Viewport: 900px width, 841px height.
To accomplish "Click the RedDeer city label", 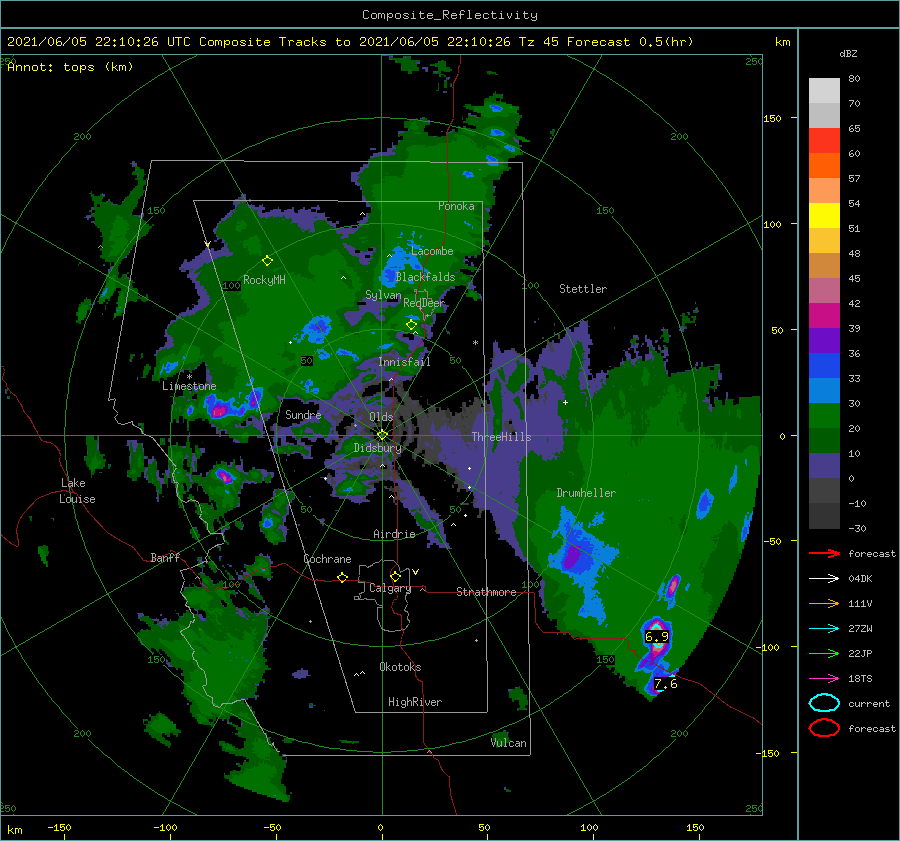I will point(424,303).
